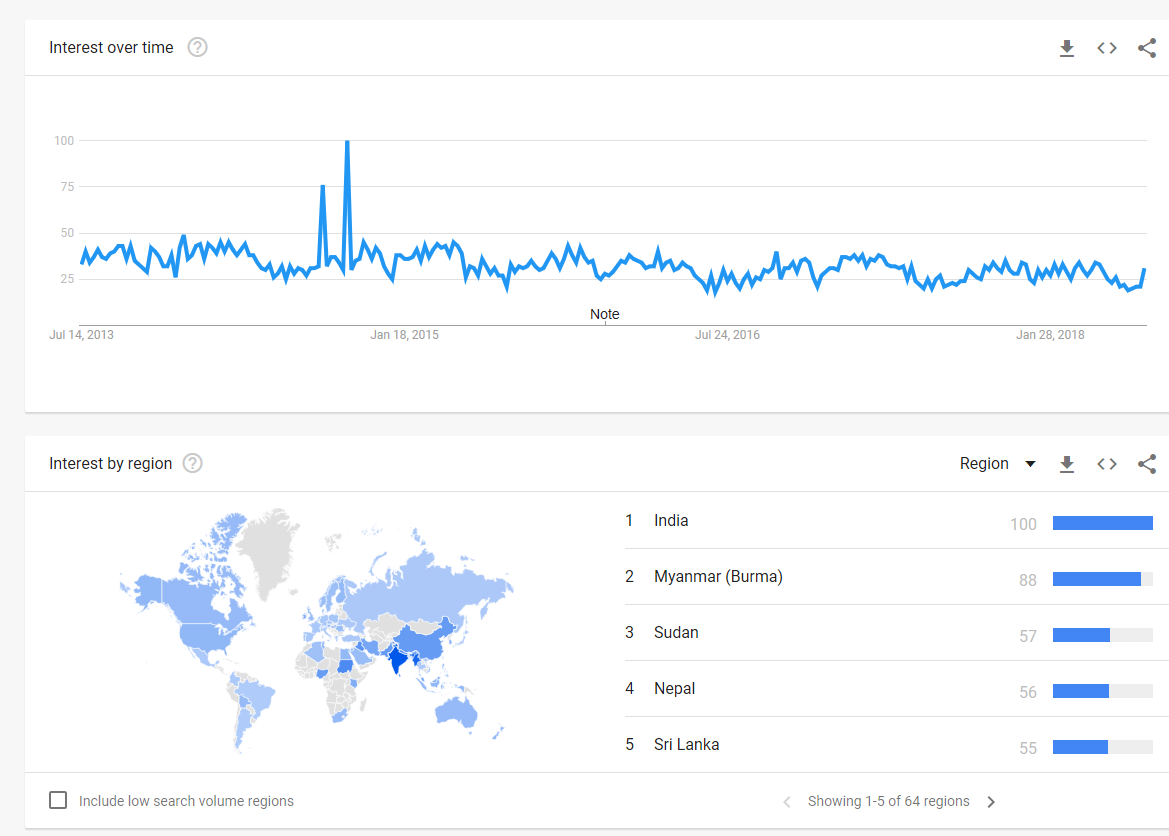Click the Note marker on the timeline
This screenshot has width=1169, height=836.
(605, 315)
